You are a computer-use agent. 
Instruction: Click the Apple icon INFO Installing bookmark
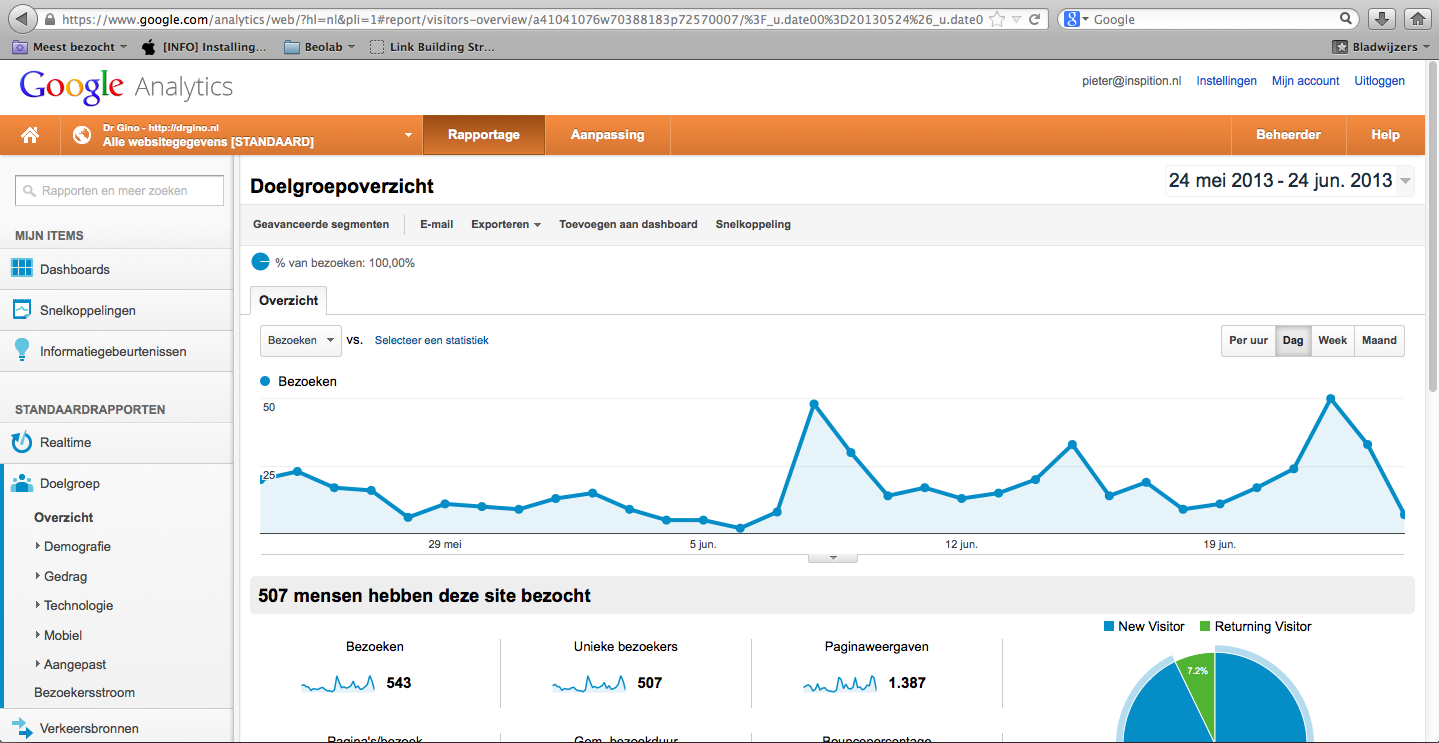click(x=149, y=47)
